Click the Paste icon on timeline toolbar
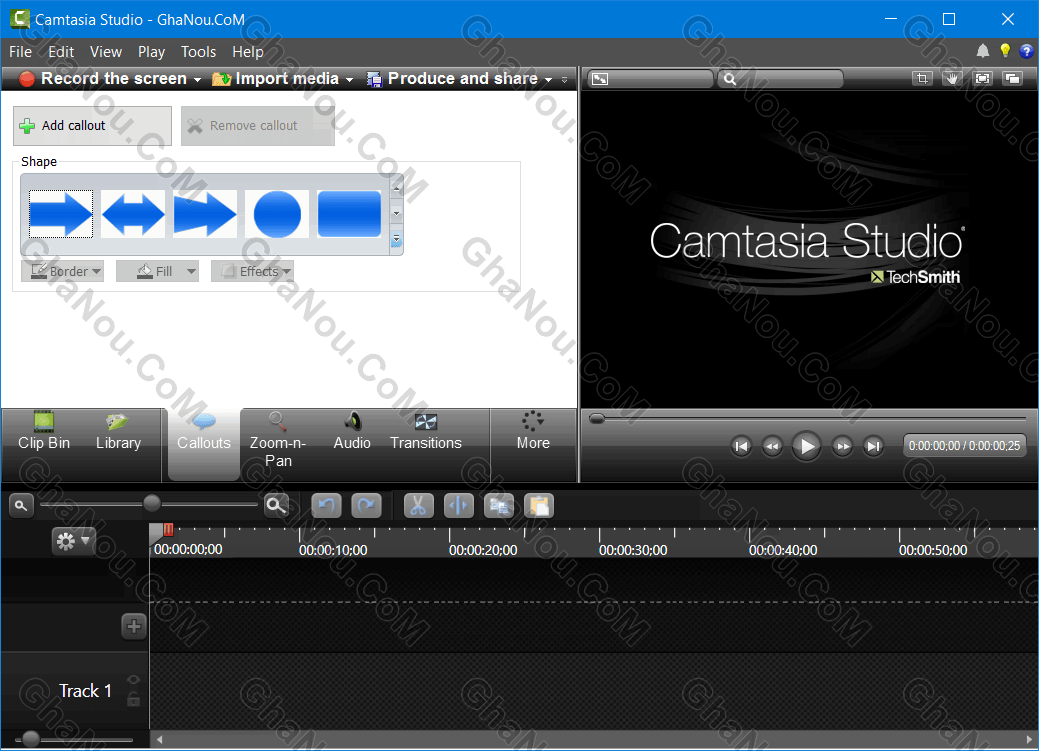 (x=539, y=506)
